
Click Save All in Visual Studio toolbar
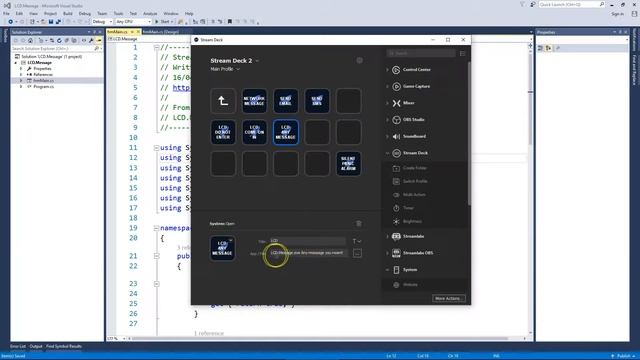58,22
